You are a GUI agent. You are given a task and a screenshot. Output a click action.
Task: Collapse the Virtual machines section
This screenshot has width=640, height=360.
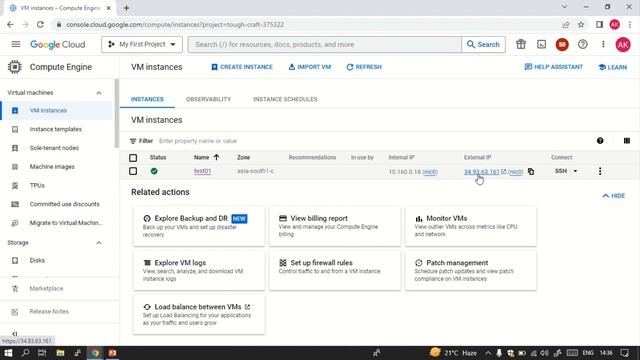click(x=99, y=93)
